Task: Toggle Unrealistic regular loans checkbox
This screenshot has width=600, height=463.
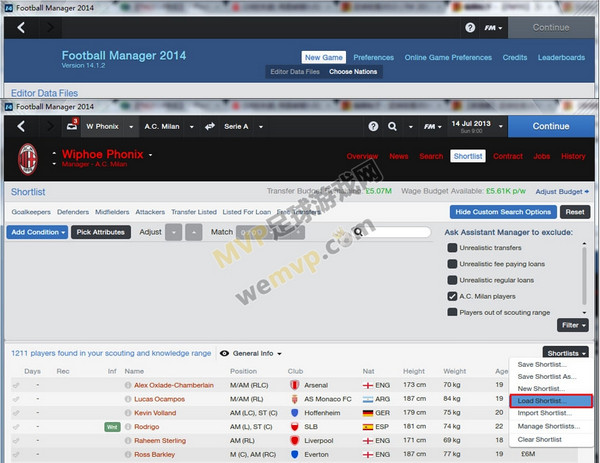Action: (452, 280)
